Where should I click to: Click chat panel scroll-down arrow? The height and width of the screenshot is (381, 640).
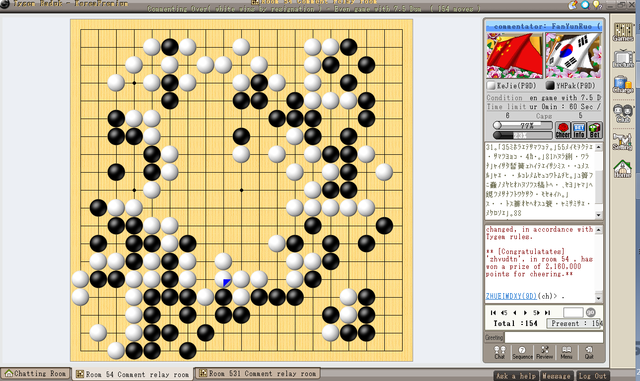click(599, 298)
